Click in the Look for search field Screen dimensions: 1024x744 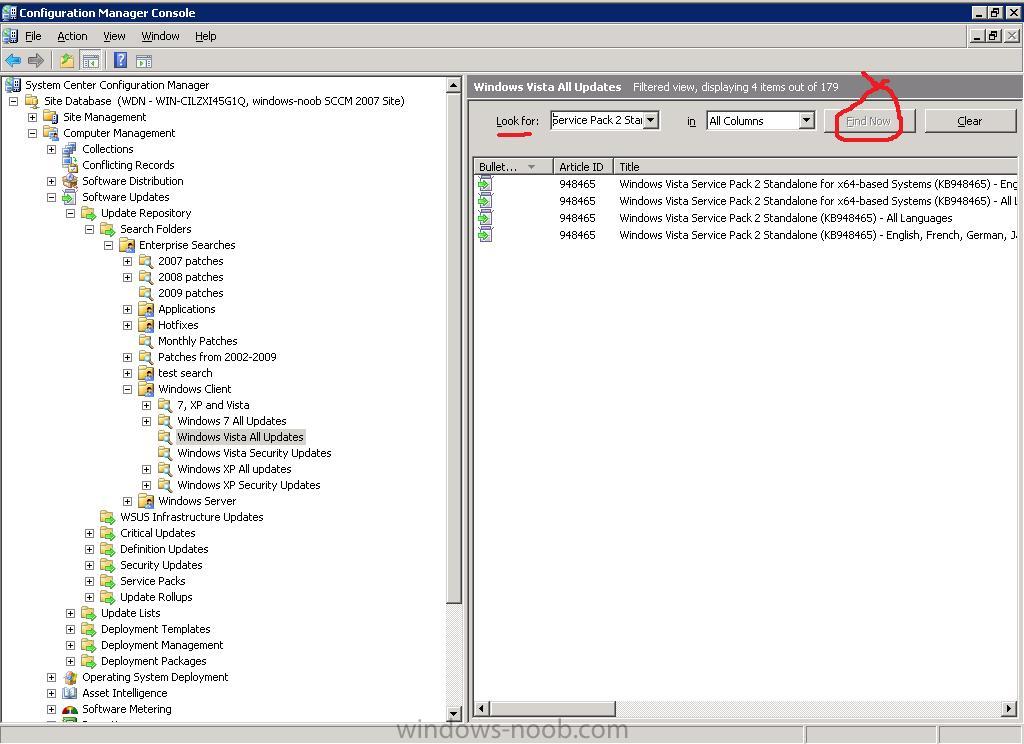(x=597, y=120)
